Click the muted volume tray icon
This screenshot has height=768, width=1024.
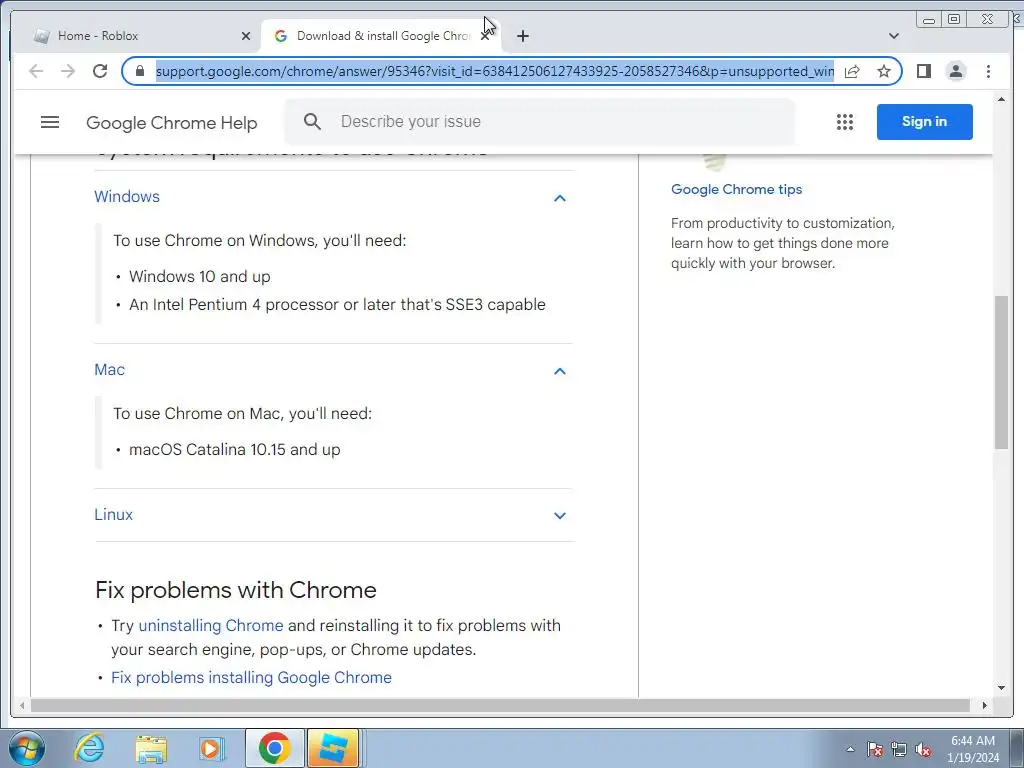coord(923,749)
